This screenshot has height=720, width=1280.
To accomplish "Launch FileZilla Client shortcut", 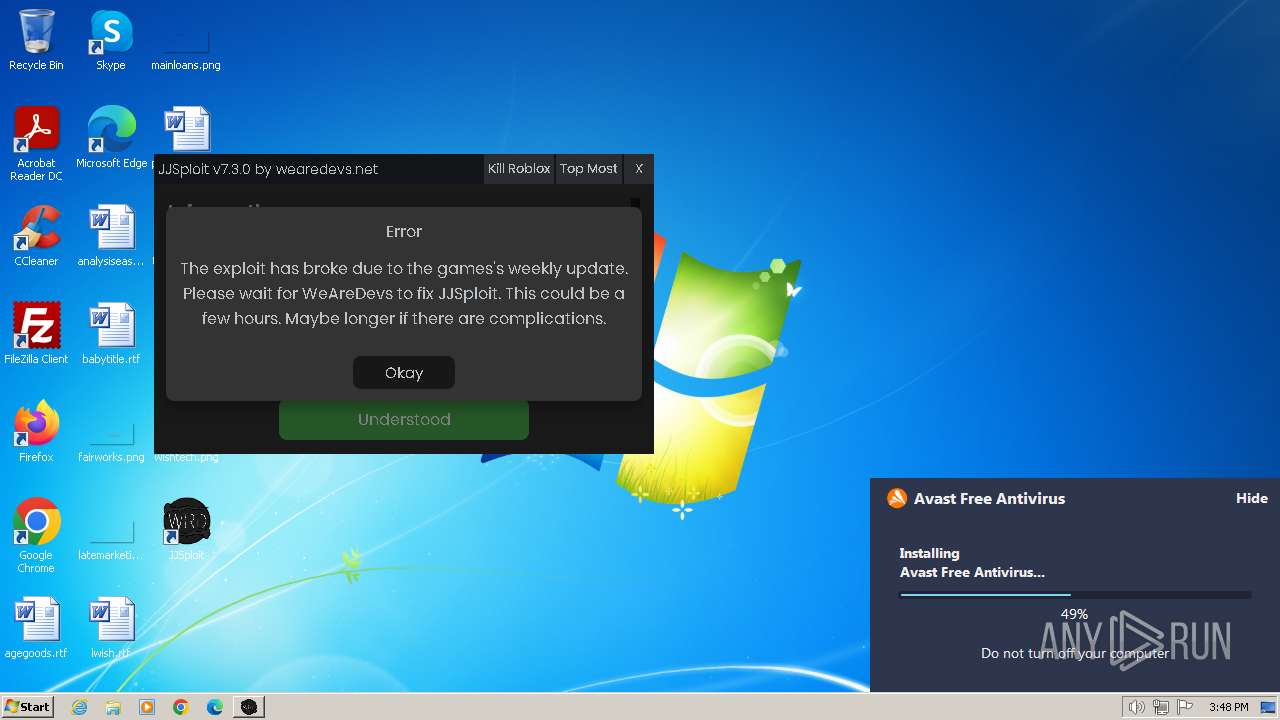I will (x=36, y=334).
